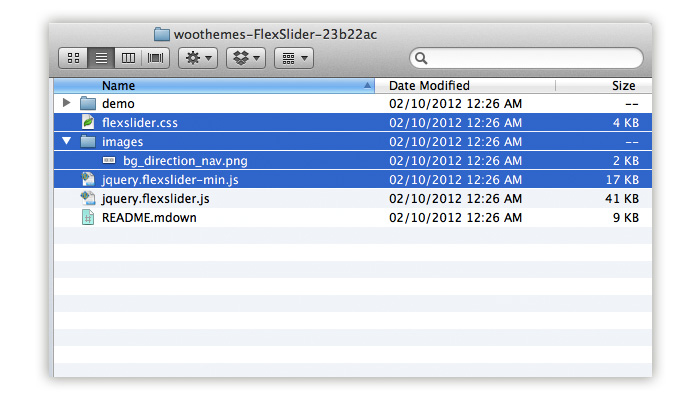
Task: Click the 9 KB size value
Action: point(626,218)
